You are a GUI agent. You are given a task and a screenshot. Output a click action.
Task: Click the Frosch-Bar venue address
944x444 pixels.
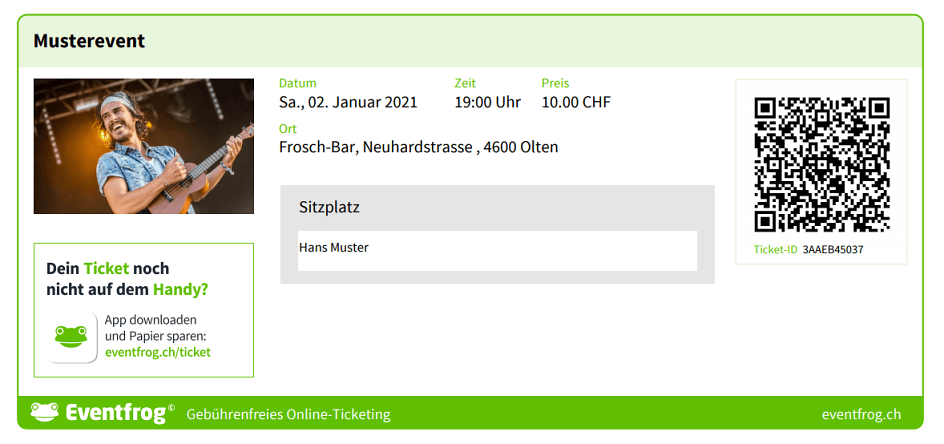418,147
